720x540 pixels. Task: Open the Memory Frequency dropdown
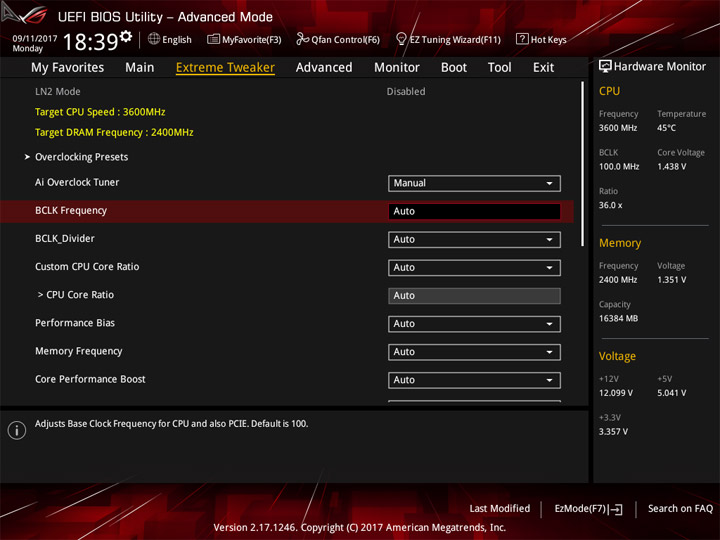(x=474, y=352)
